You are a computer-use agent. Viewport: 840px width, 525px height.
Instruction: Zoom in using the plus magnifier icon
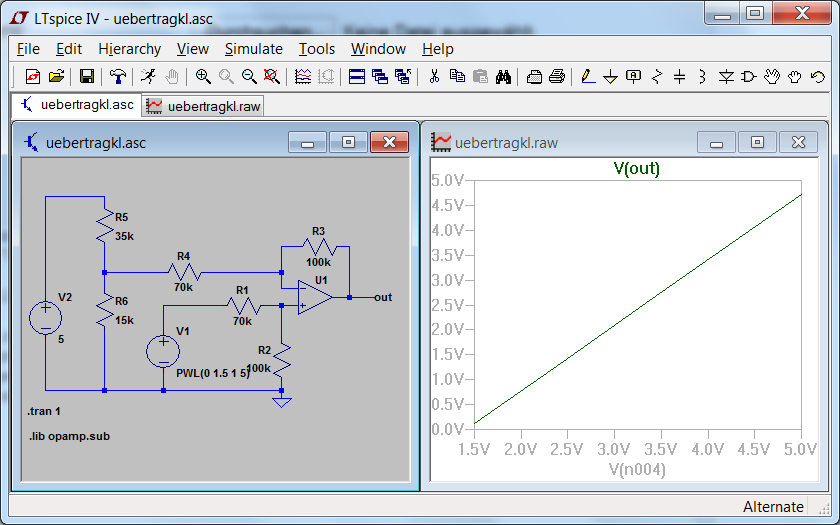[202, 77]
